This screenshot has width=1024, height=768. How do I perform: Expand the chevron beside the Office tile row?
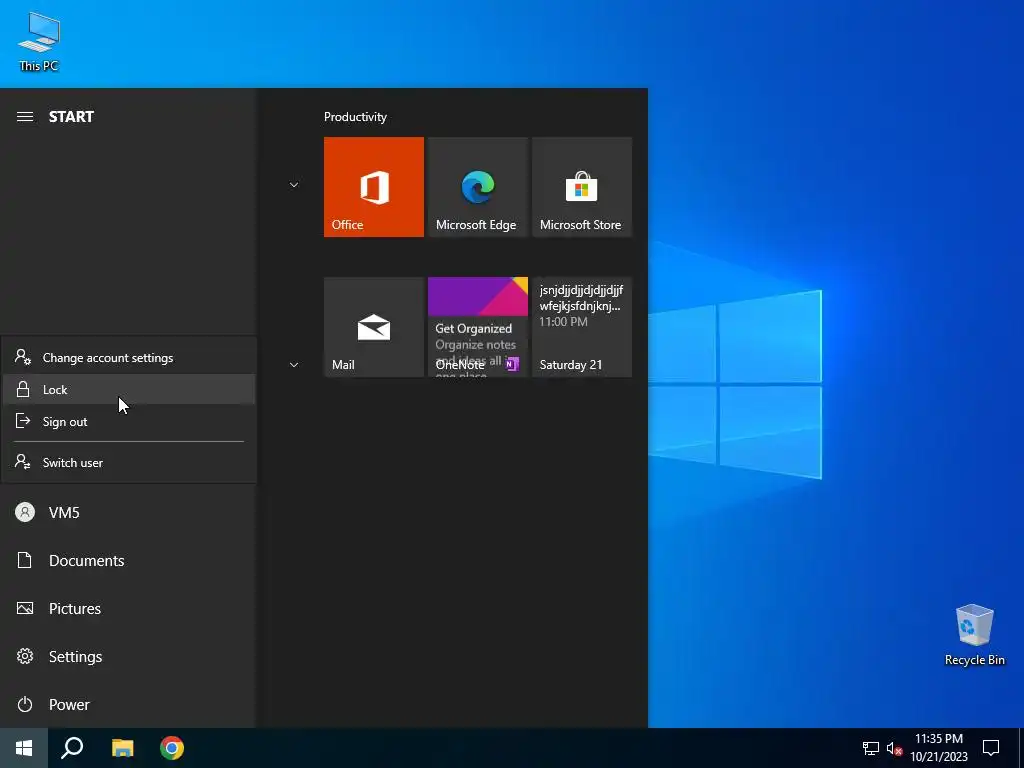tap(294, 185)
